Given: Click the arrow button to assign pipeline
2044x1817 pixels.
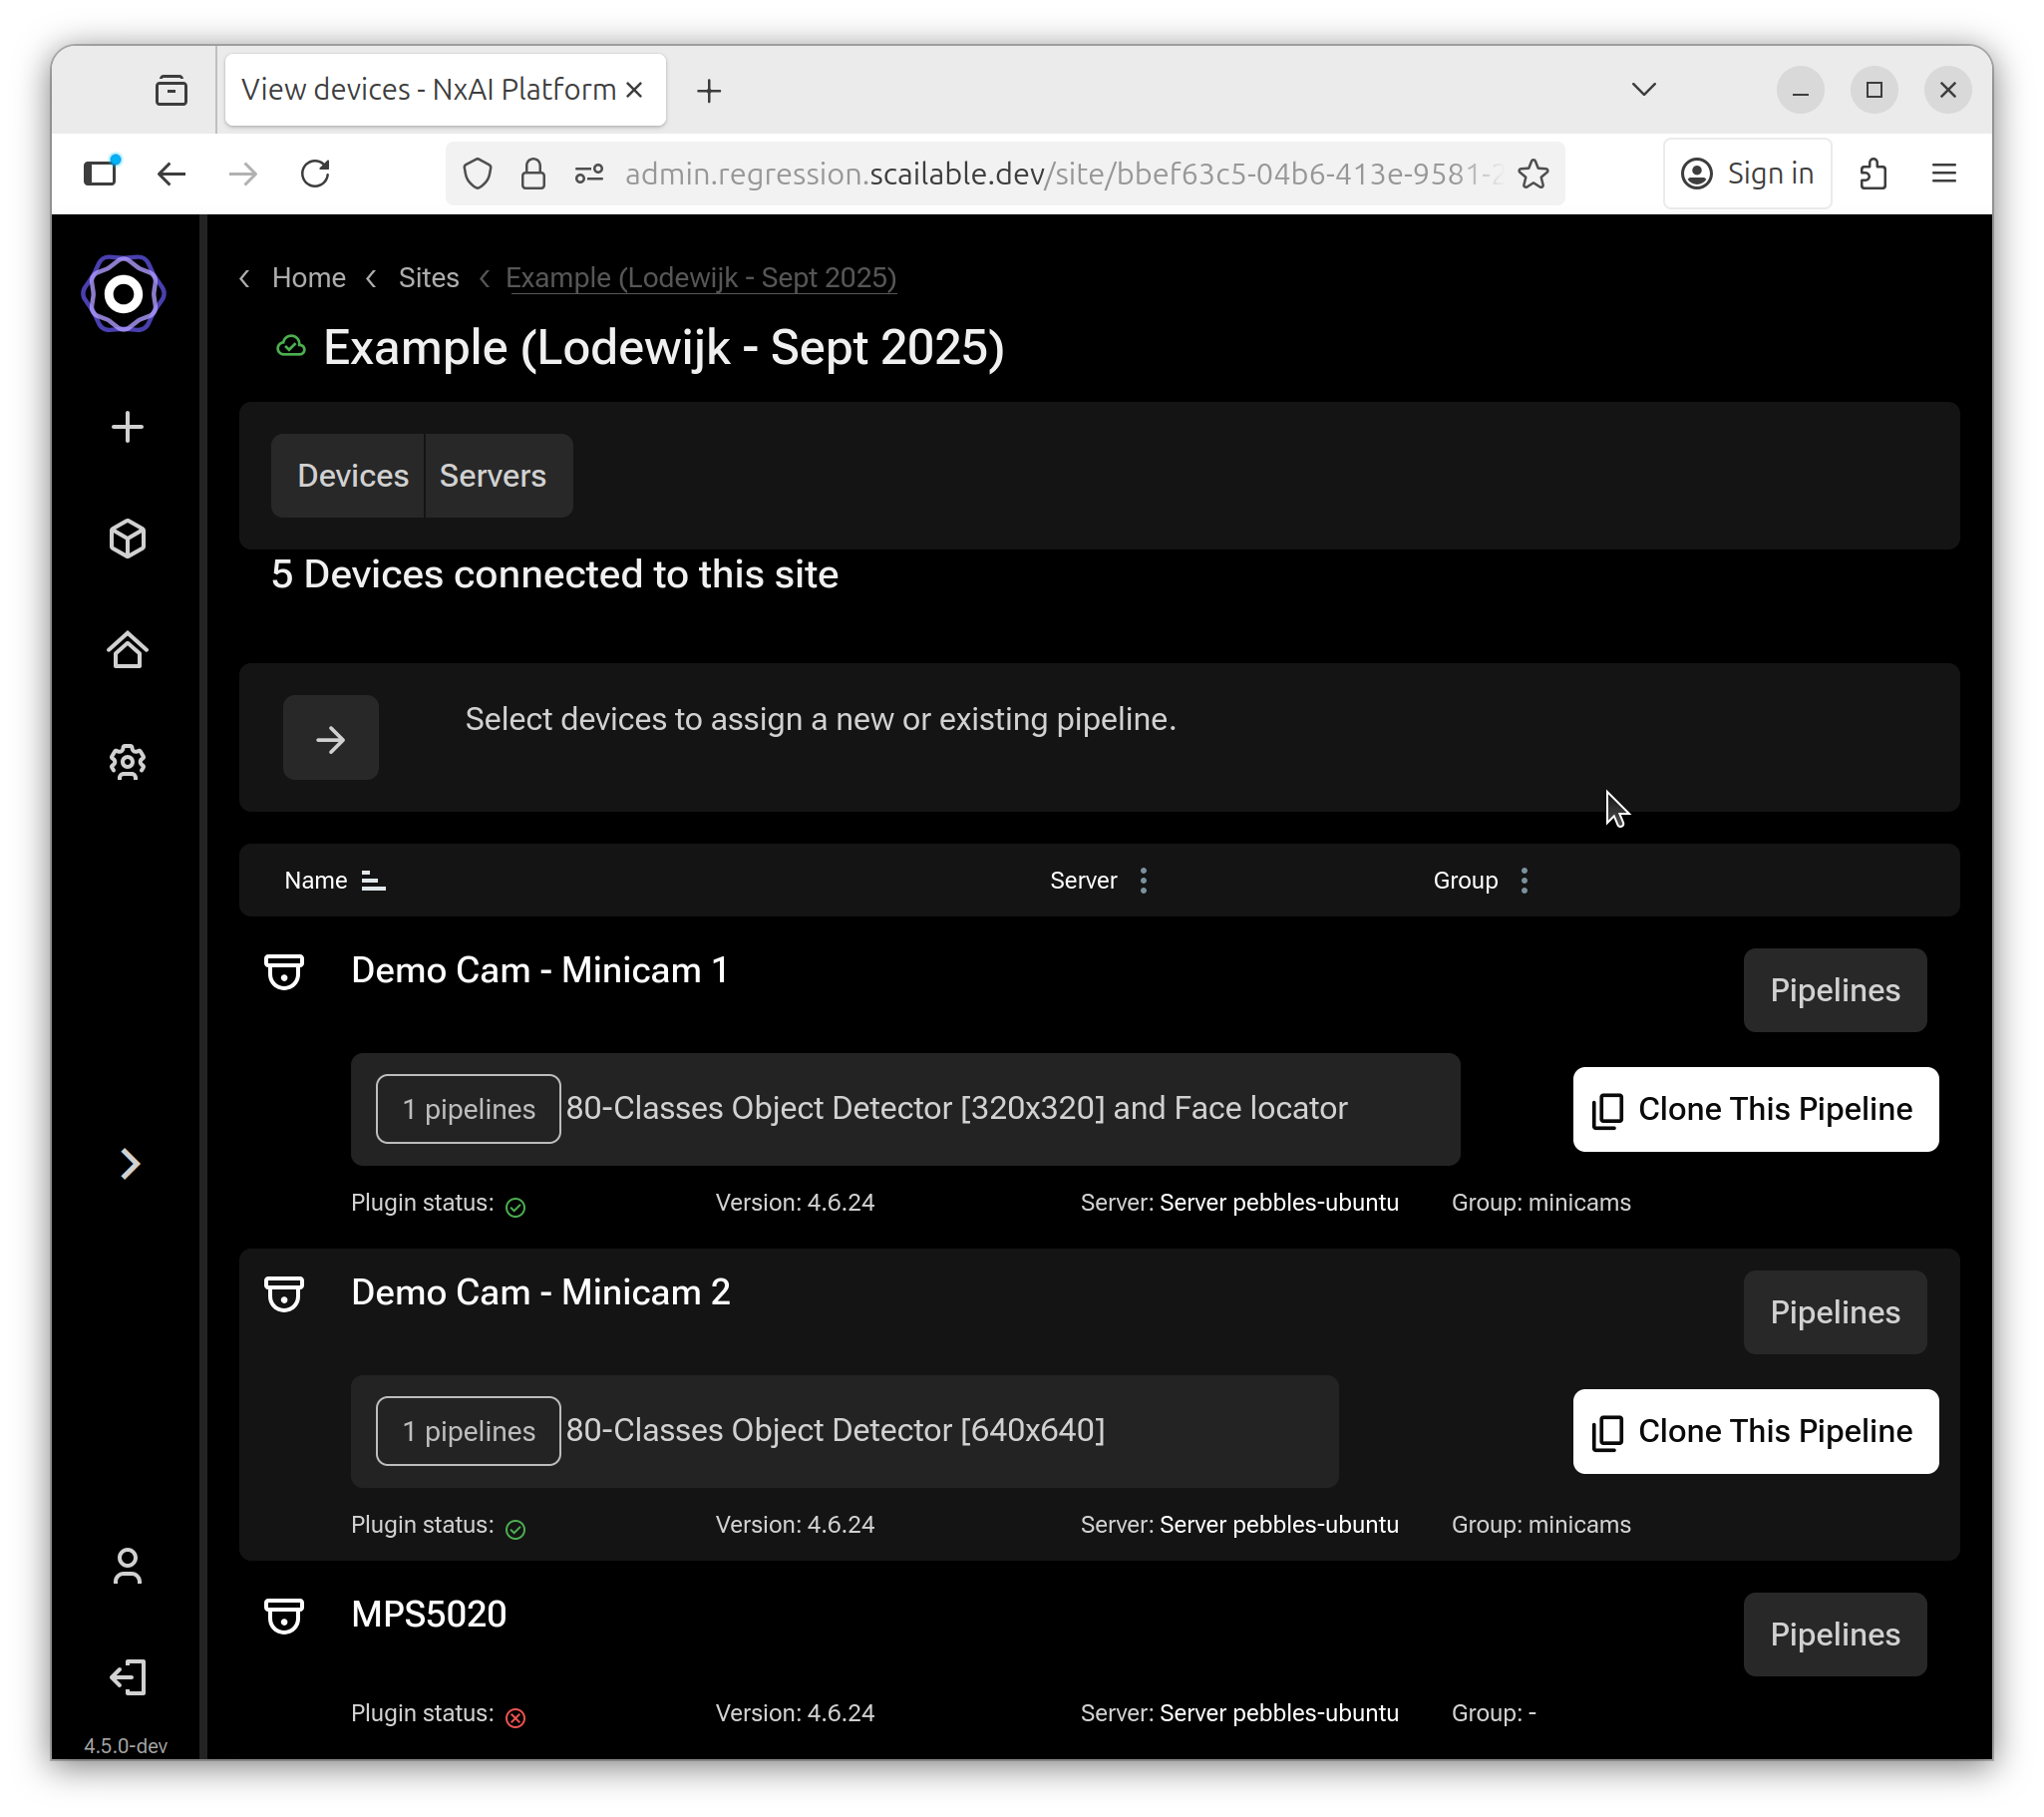Looking at the screenshot, I should pos(330,739).
